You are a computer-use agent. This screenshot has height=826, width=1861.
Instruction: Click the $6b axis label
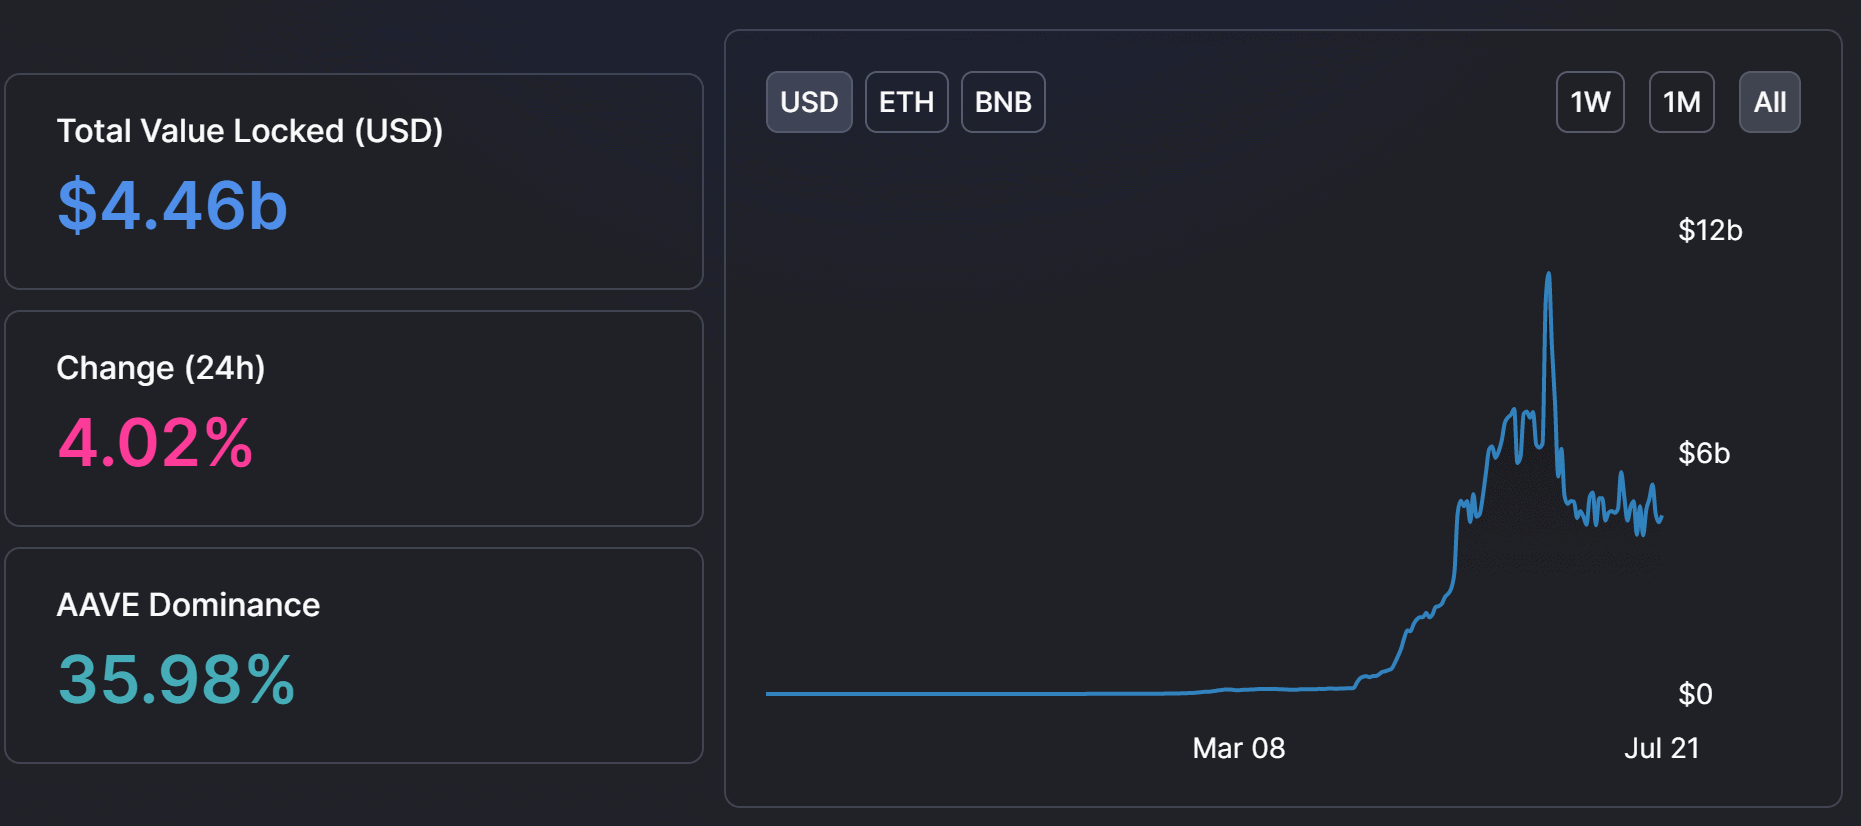pos(1704,453)
